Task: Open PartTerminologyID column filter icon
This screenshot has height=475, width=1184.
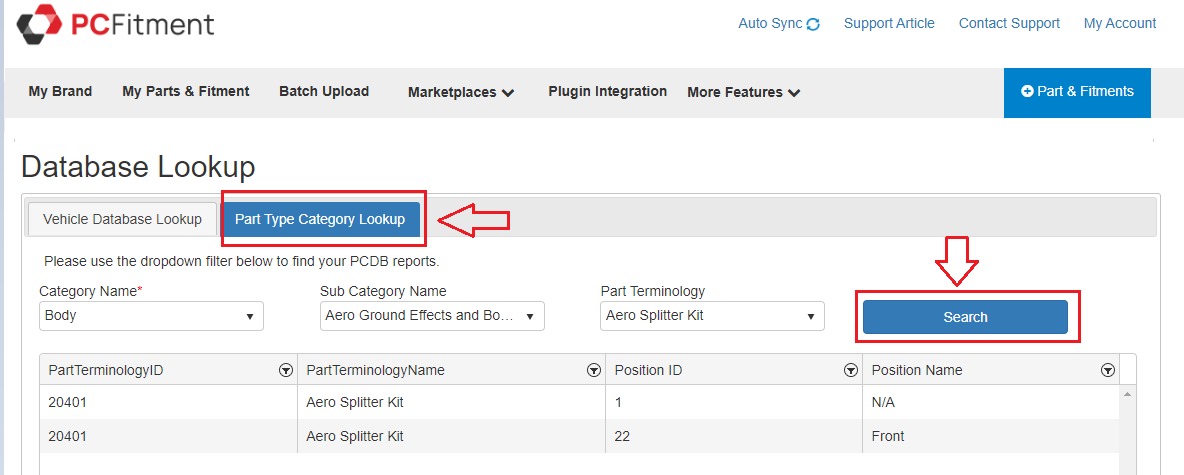Action: [286, 370]
